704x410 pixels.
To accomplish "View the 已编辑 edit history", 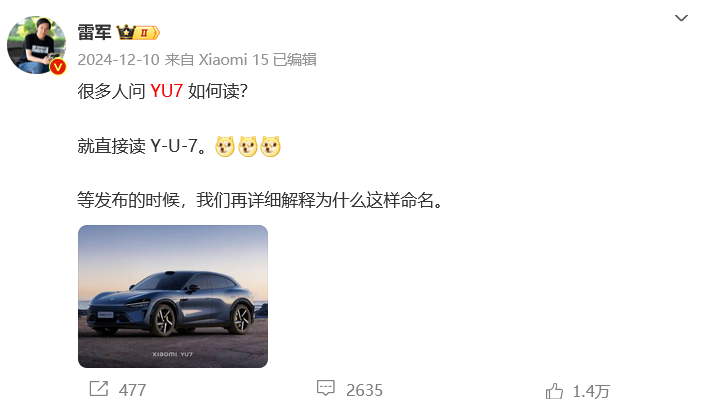I will (x=295, y=60).
